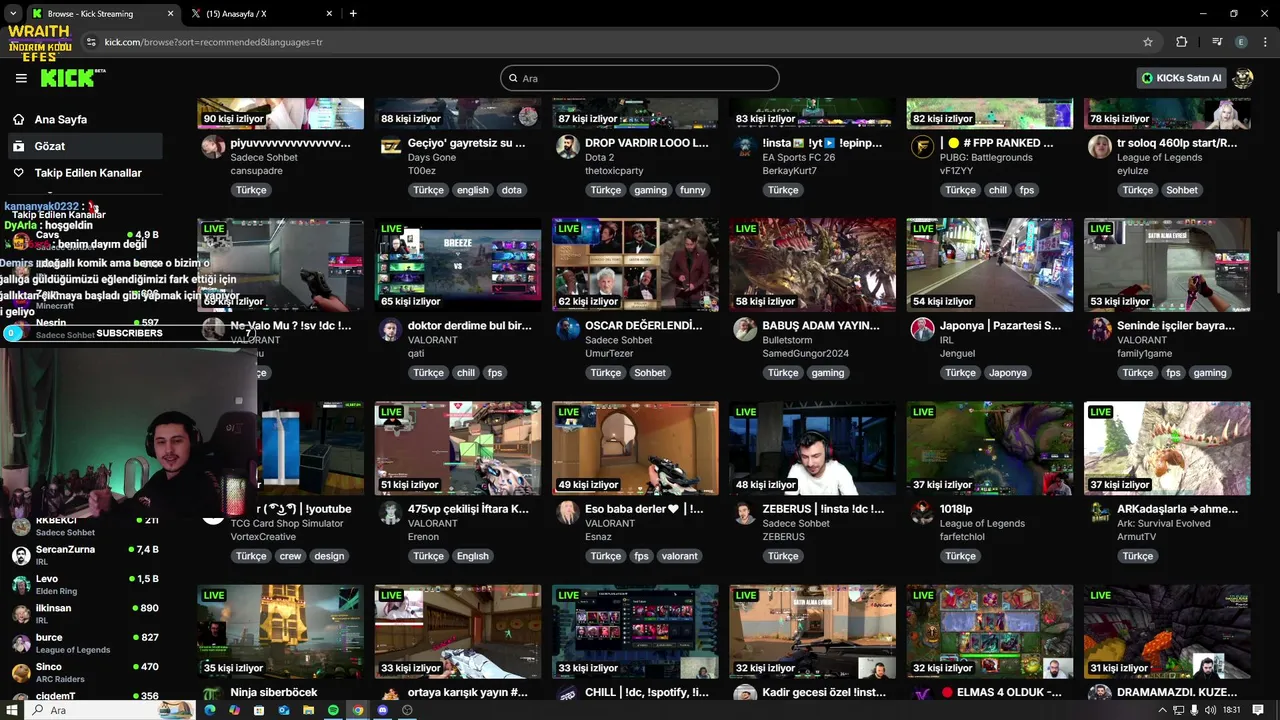Show hidden system tray icons chevron
The height and width of the screenshot is (720, 1280).
tap(1163, 710)
